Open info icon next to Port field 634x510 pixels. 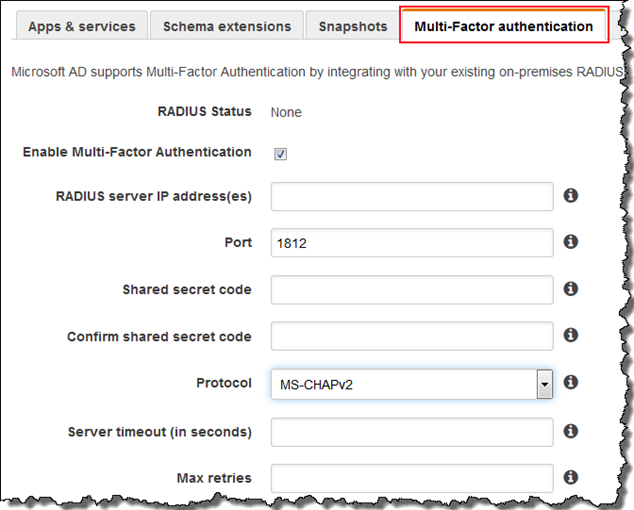[x=571, y=242]
